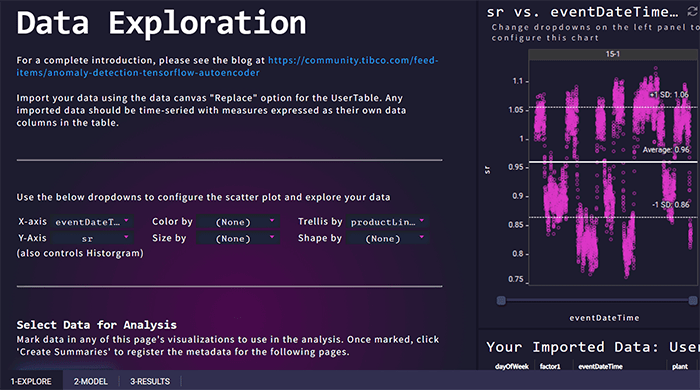700x390 pixels.
Task: Click the 'Your Imported Data' table title
Action: pos(593,347)
